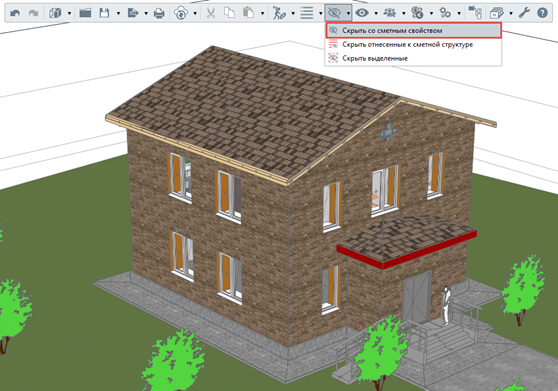Click the undo arrow icon

point(15,14)
